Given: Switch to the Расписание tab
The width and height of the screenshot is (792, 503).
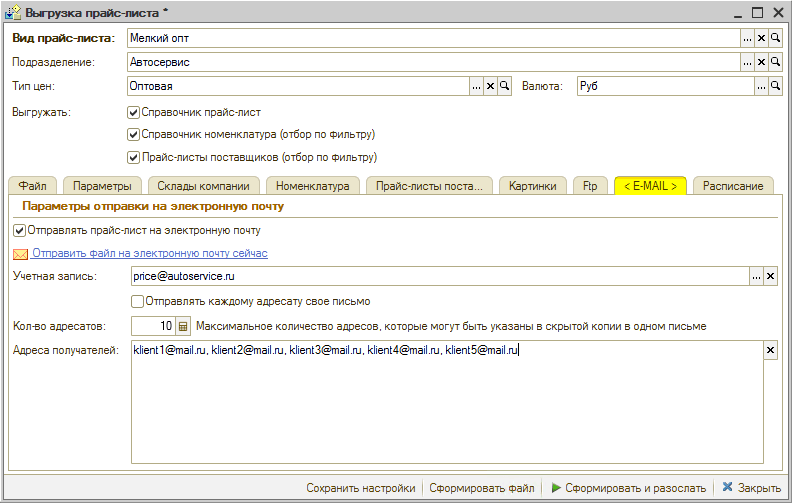Looking at the screenshot, I should coord(733,186).
